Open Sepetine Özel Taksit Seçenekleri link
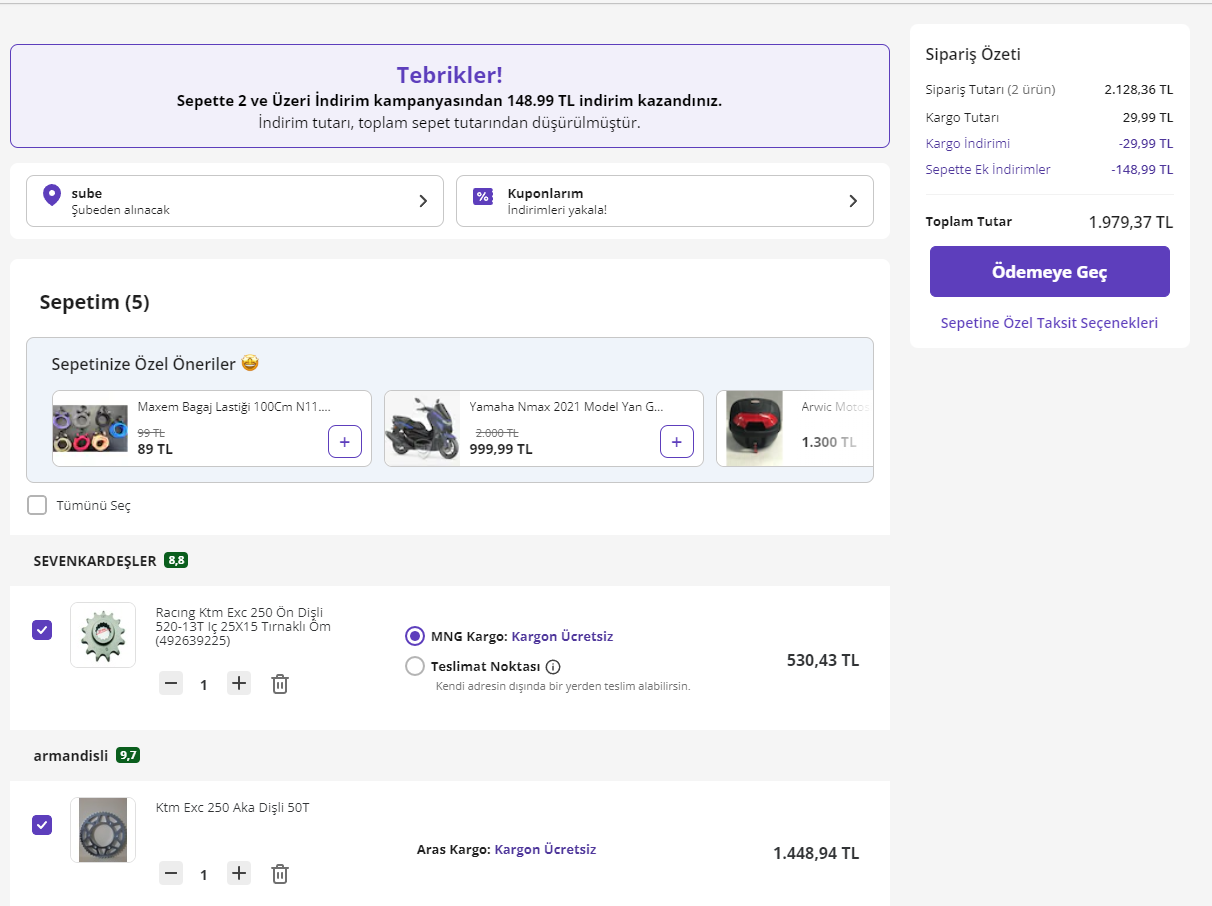This screenshot has width=1212, height=906. (1050, 323)
